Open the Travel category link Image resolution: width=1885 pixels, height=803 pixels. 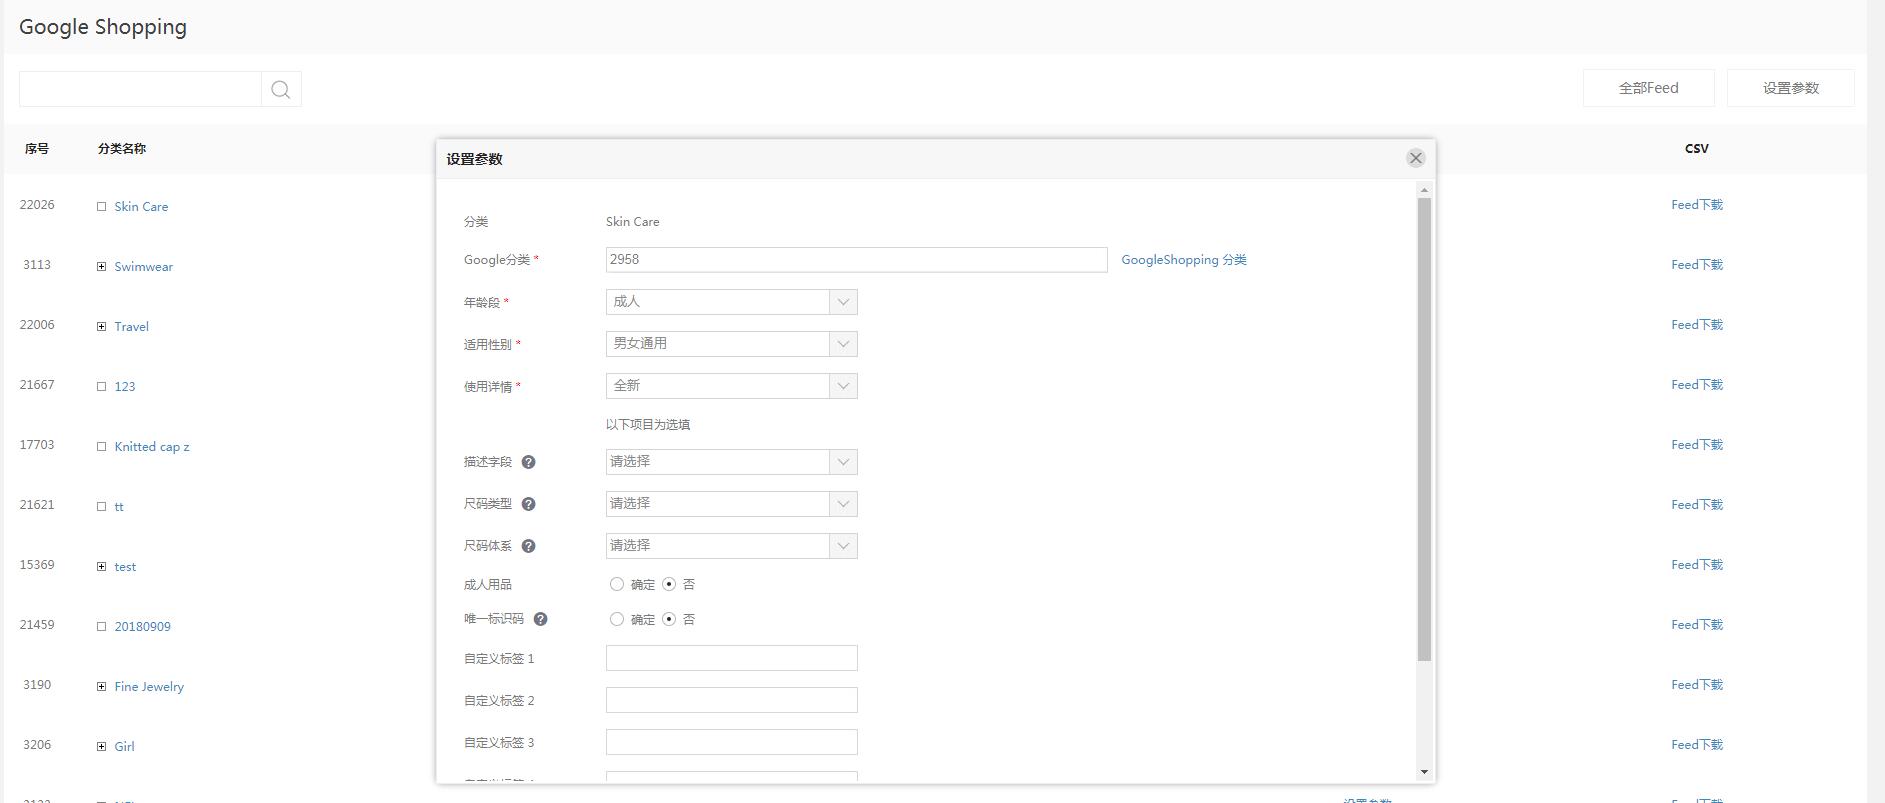131,327
